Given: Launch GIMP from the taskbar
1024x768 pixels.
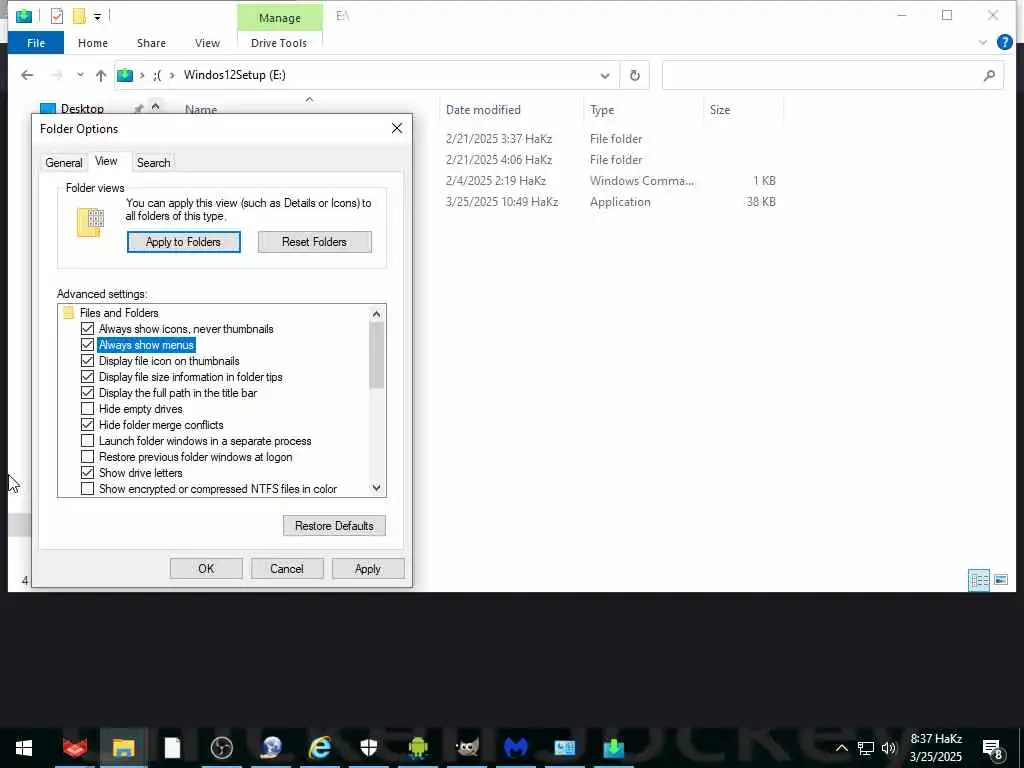Looking at the screenshot, I should tap(467, 748).
